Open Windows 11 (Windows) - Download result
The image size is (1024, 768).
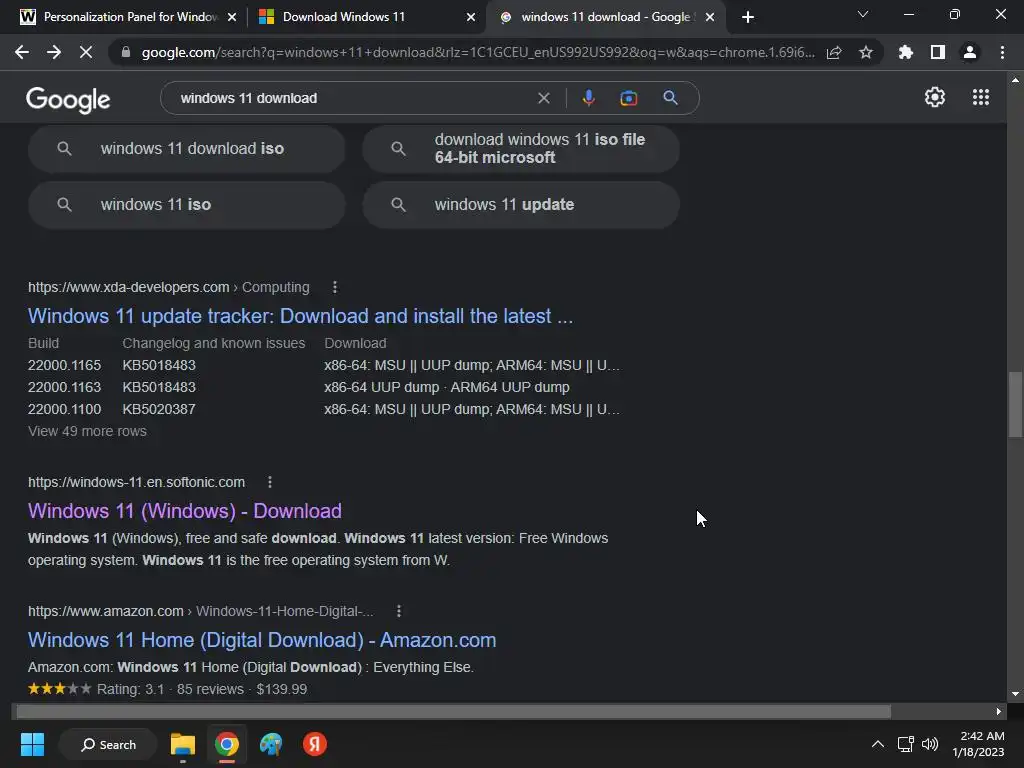click(x=185, y=511)
